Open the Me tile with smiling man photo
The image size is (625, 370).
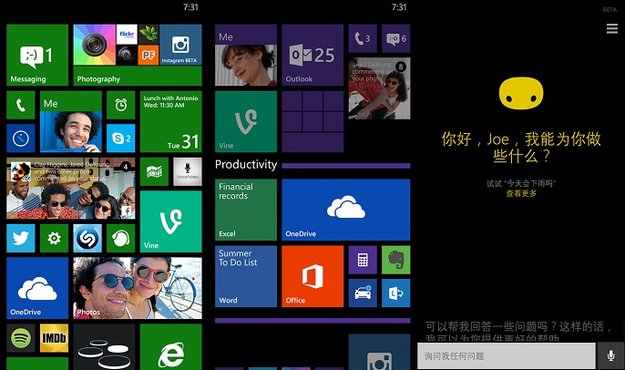pyautogui.click(x=71, y=122)
